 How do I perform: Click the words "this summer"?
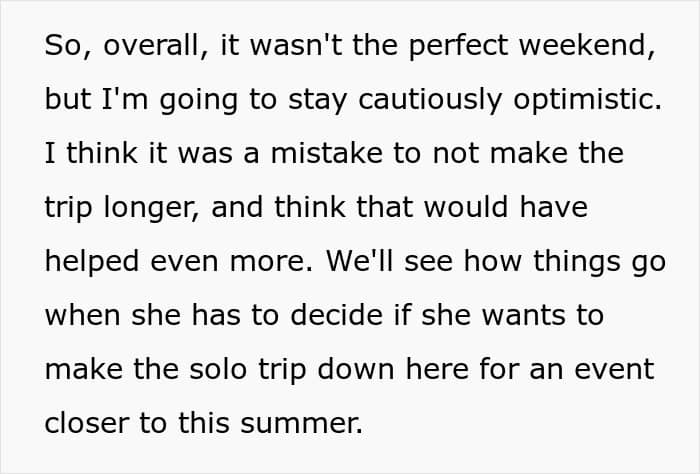(270, 424)
